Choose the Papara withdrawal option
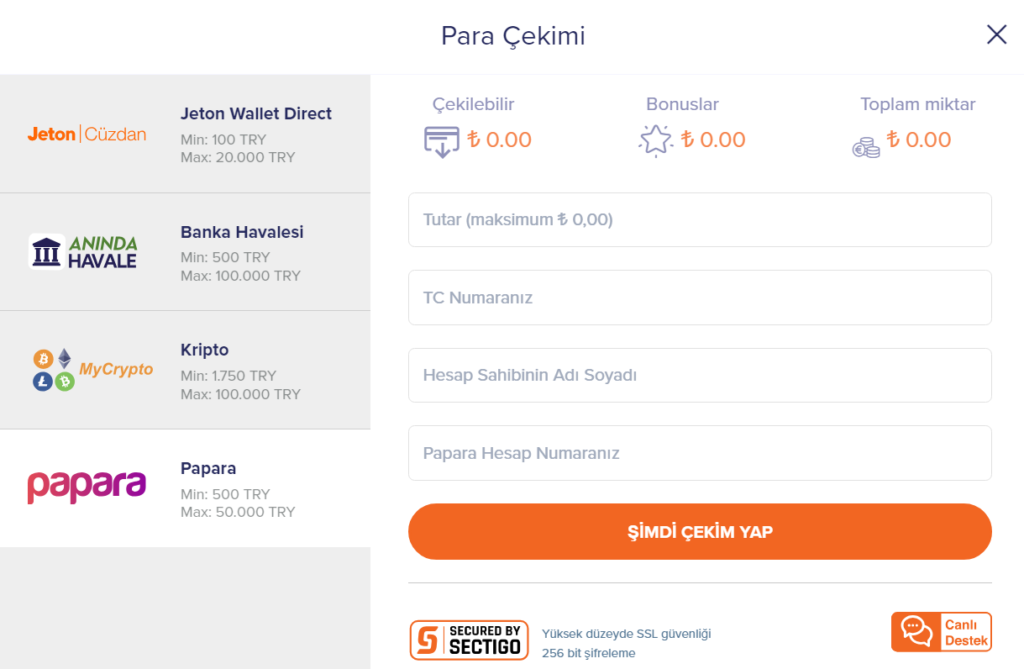Image resolution: width=1024 pixels, height=669 pixels. pyautogui.click(x=185, y=489)
